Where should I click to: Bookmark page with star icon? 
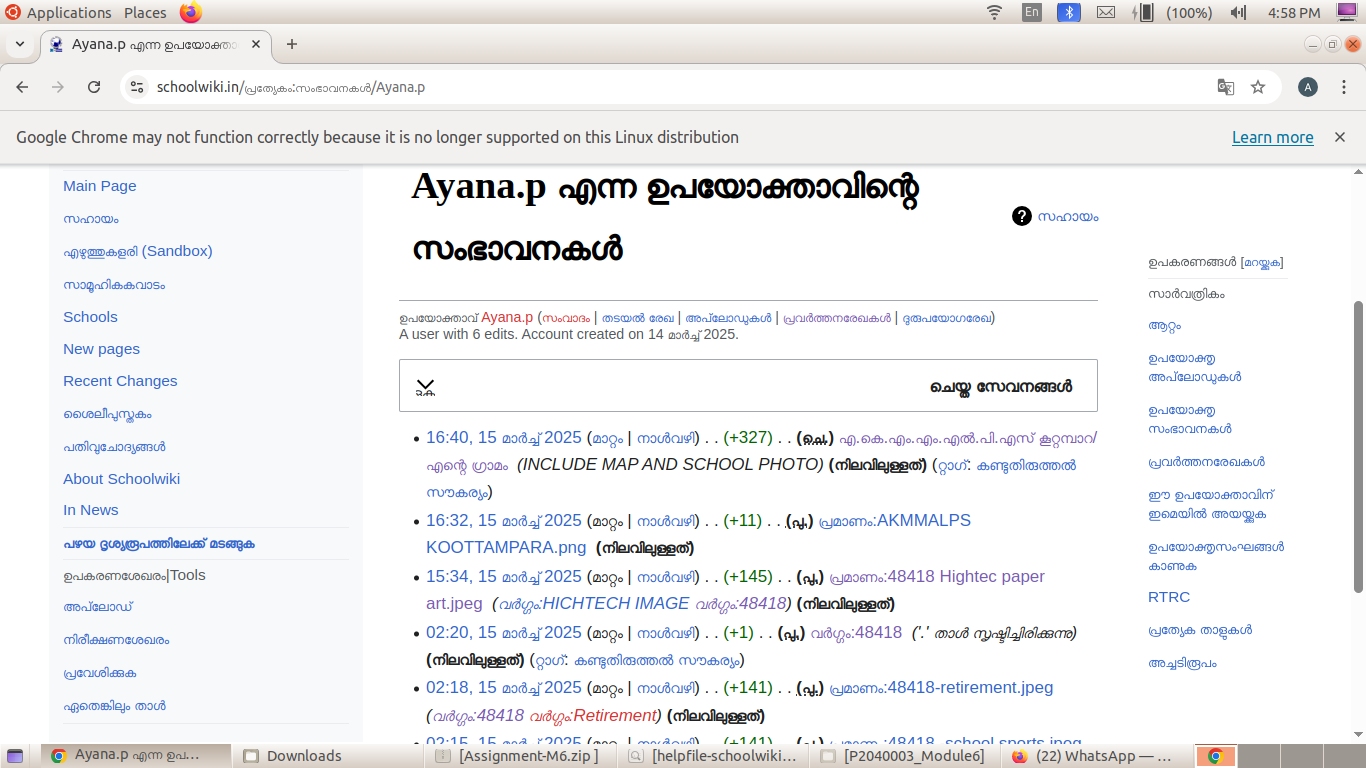tap(1258, 87)
